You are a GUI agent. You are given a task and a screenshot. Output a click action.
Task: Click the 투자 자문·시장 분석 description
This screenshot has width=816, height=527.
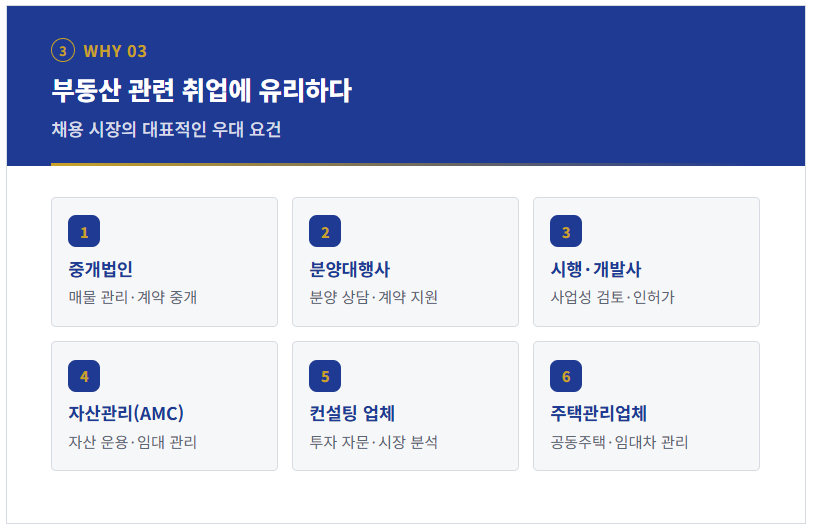point(374,442)
